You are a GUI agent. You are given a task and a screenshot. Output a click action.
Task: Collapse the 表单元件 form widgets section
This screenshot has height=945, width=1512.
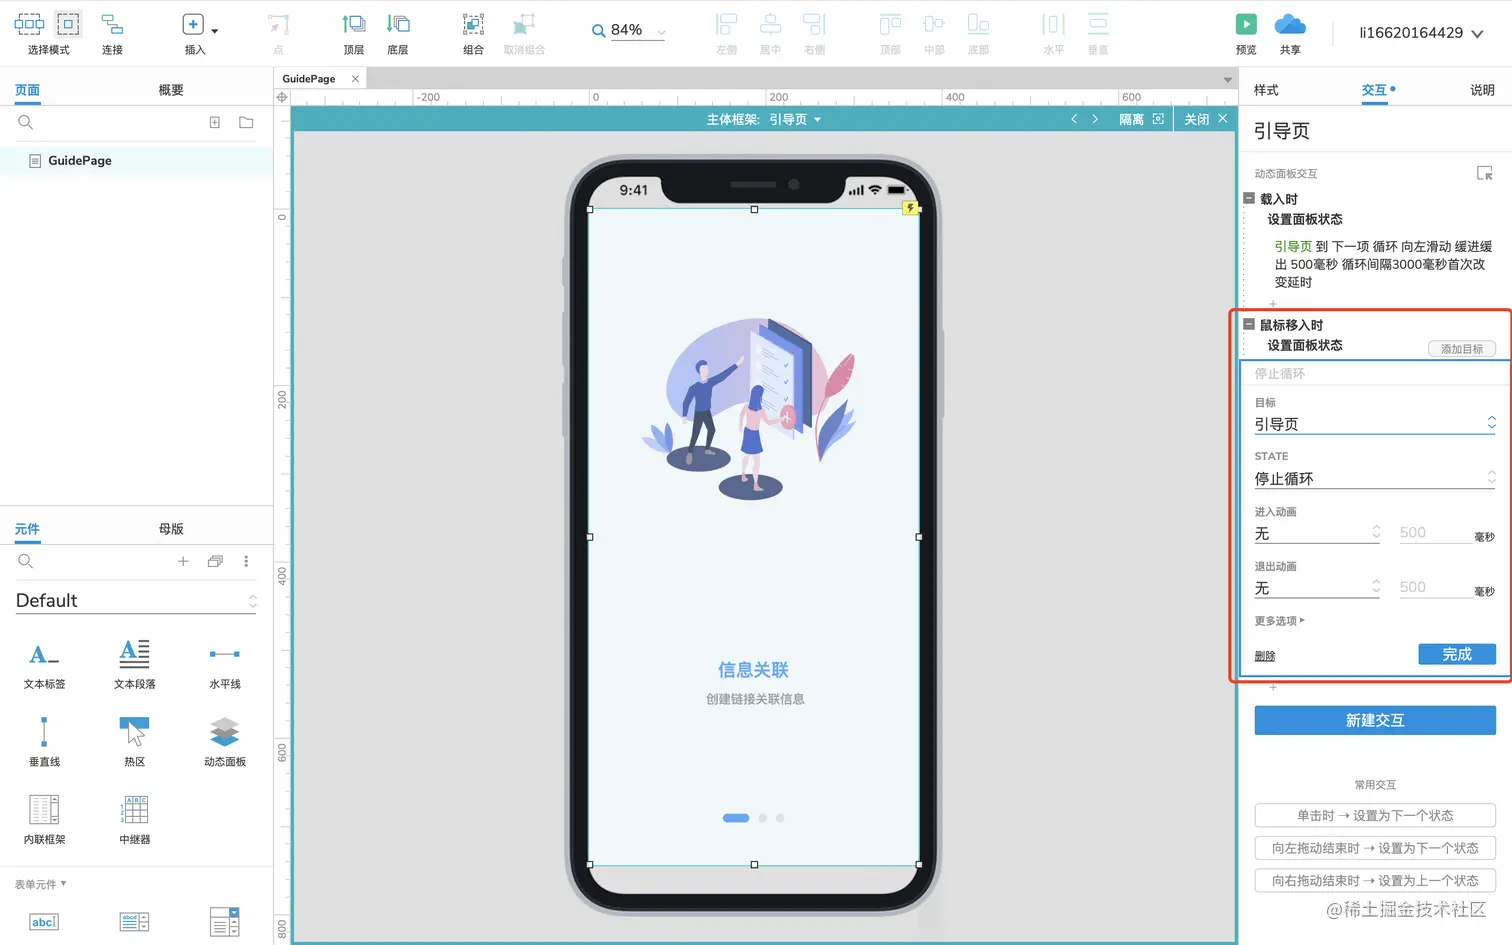click(40, 884)
